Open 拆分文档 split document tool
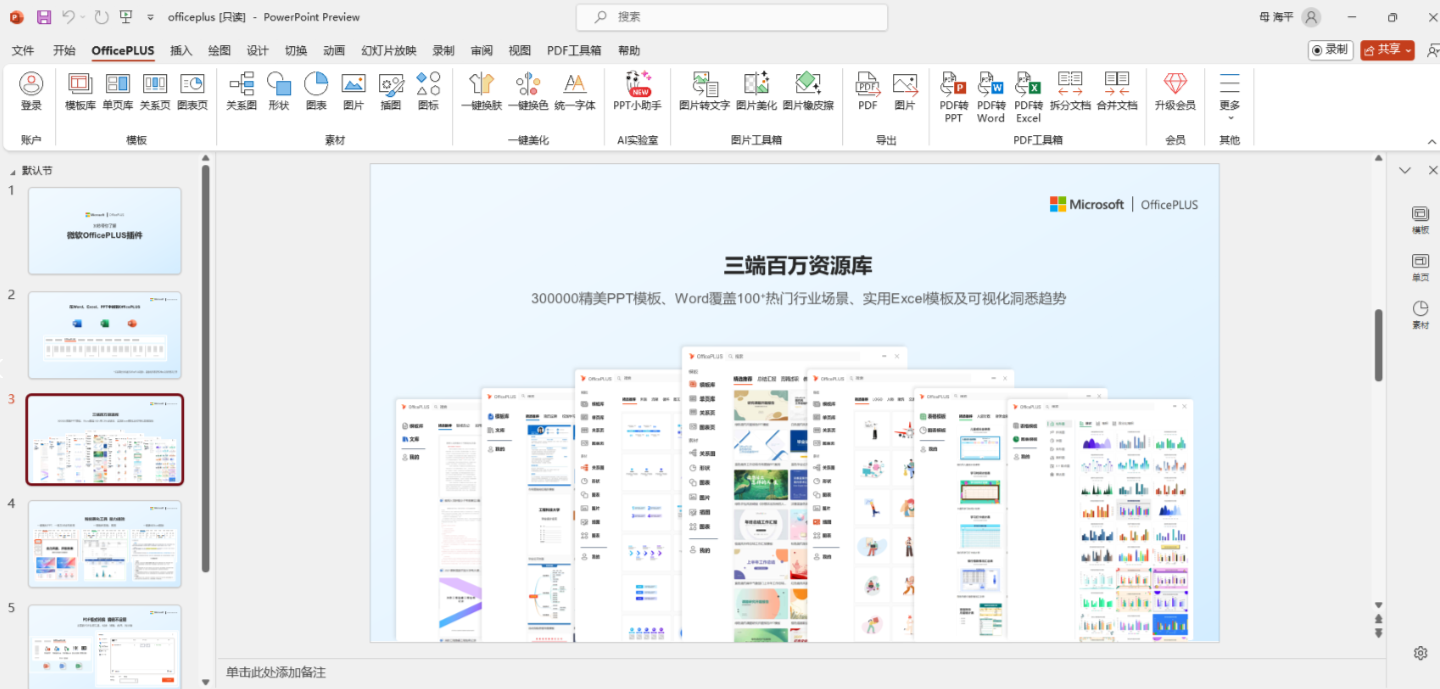The image size is (1440, 689). (1070, 91)
